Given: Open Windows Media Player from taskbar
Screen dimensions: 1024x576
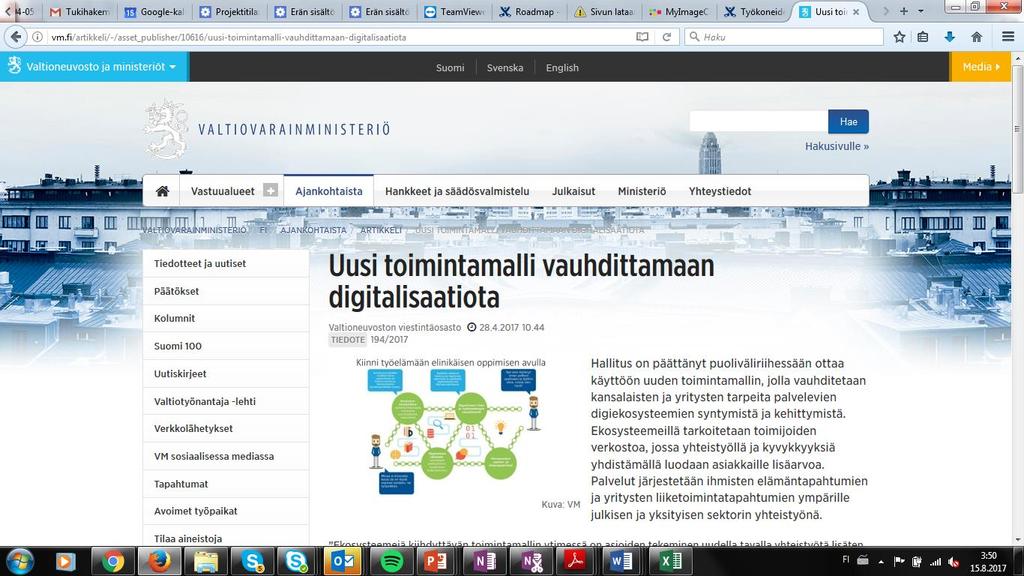Looking at the screenshot, I should tap(65, 562).
